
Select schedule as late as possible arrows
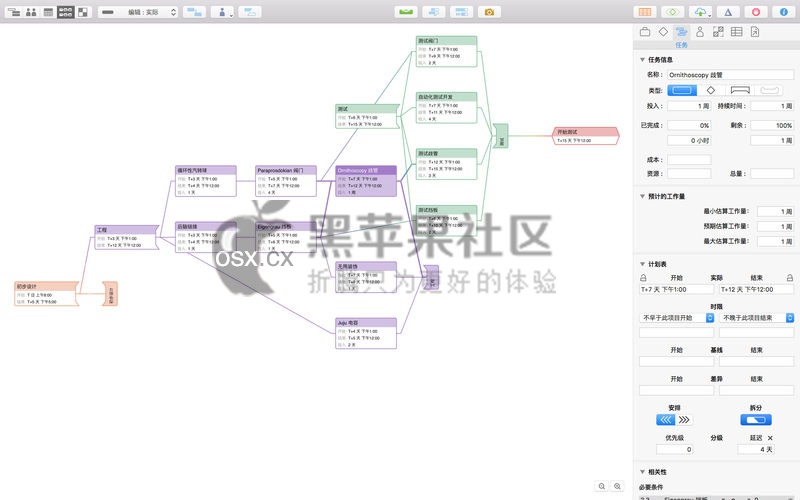[684, 420]
